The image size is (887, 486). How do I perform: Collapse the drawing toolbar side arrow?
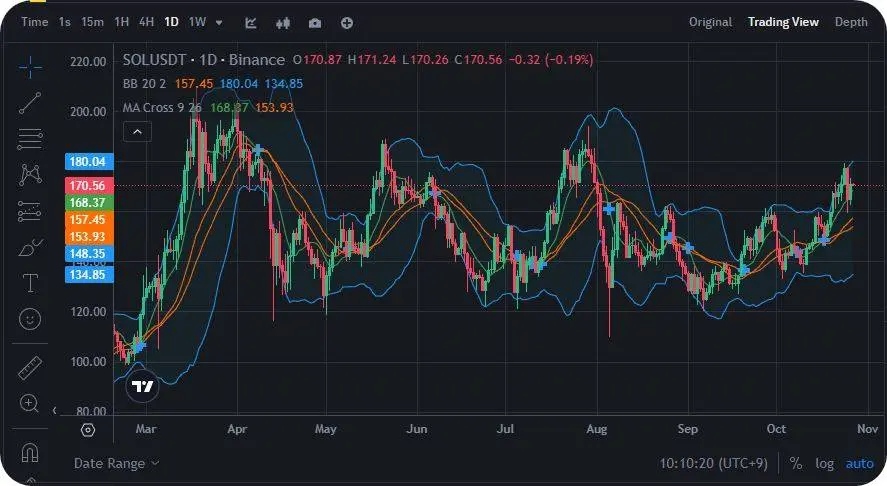[x=54, y=410]
